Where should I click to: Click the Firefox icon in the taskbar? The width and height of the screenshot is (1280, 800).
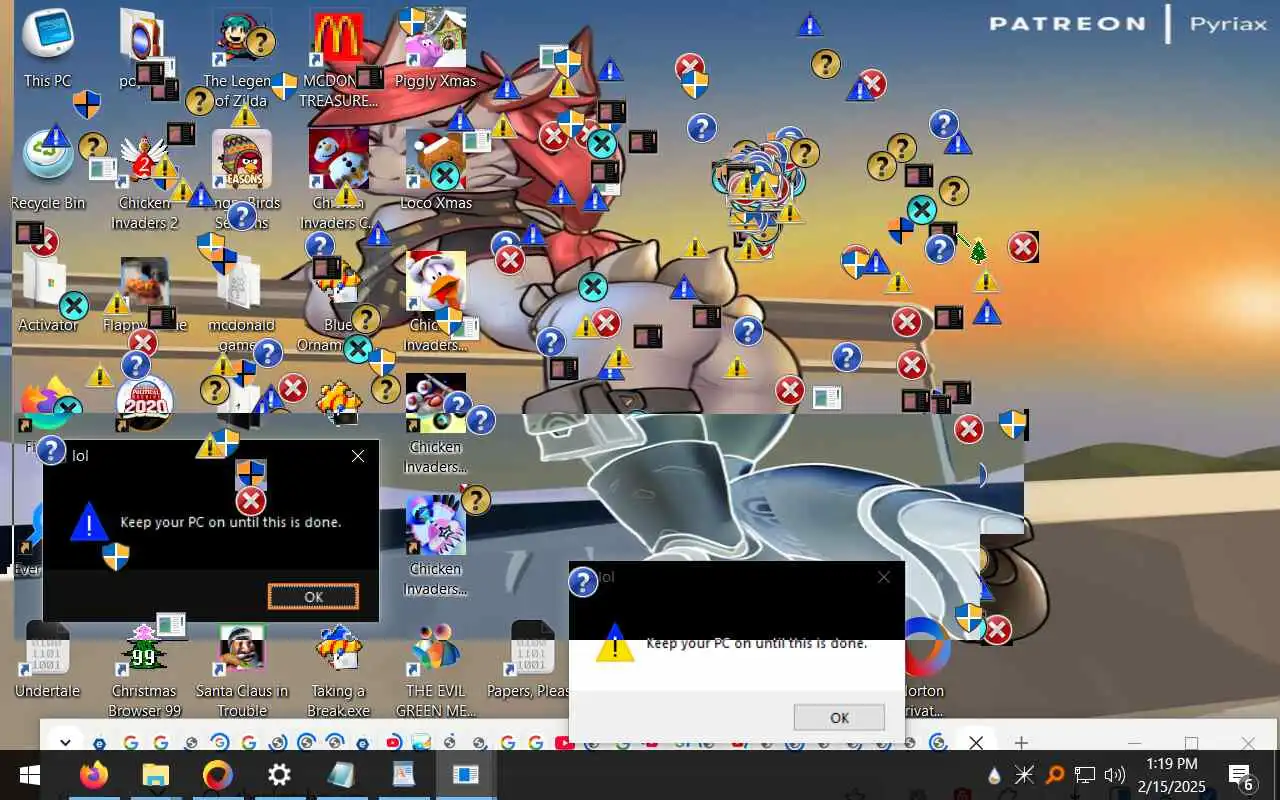[x=94, y=775]
